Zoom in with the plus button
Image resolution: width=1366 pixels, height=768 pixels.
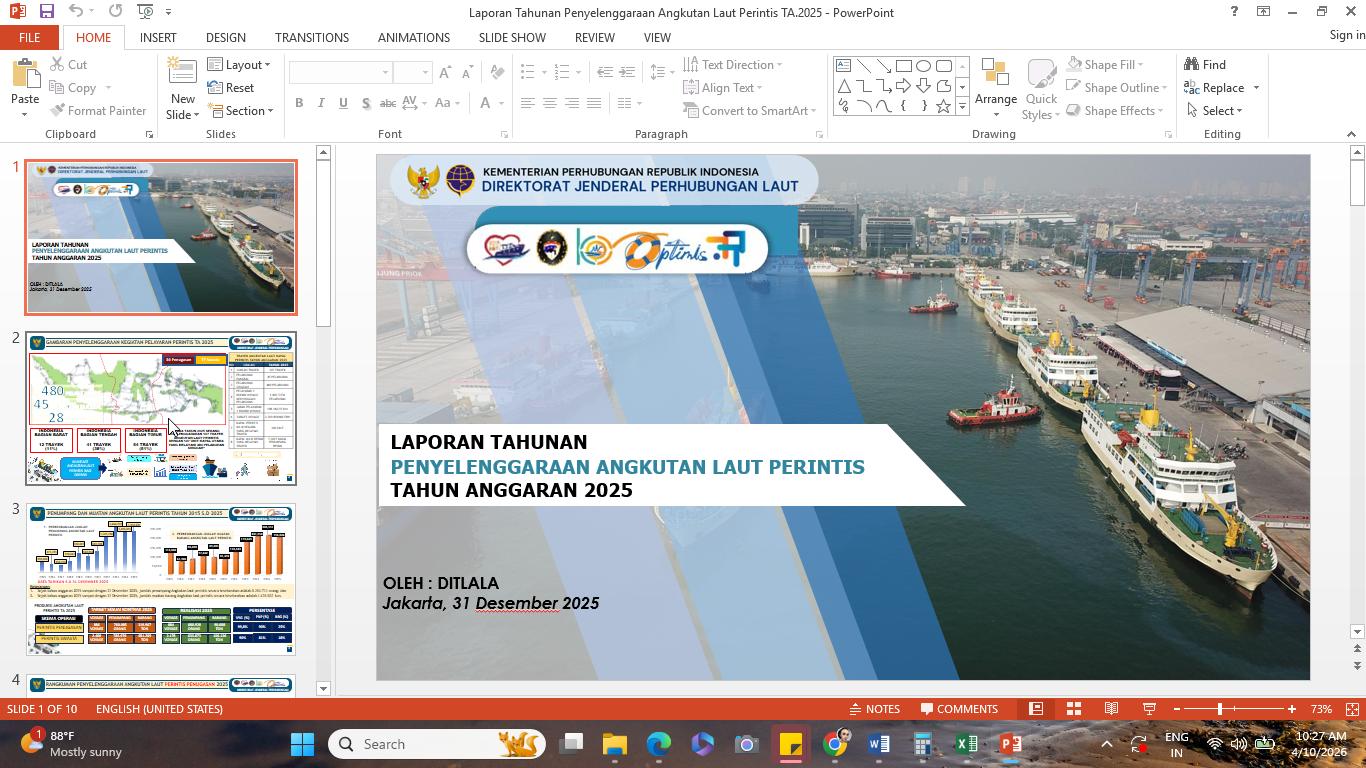(x=1292, y=709)
